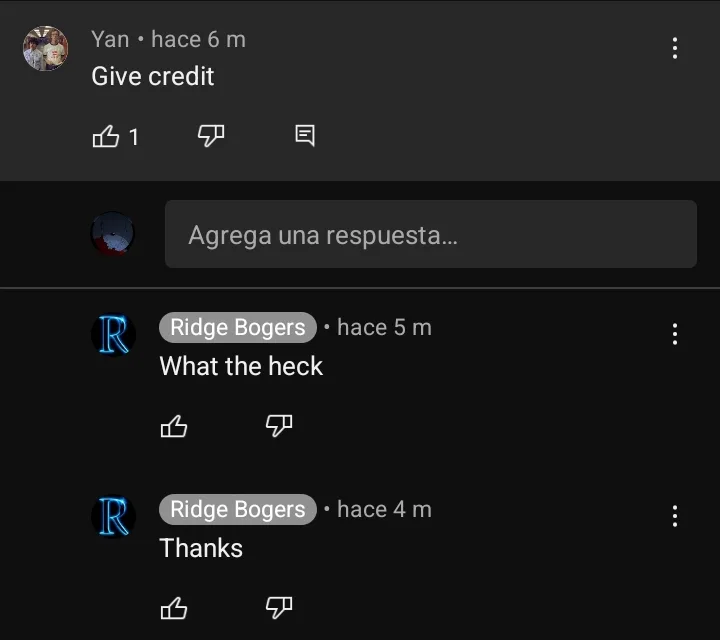This screenshot has width=720, height=640.
Task: Tap Ridge Bogers name on "What the heck"
Action: tap(238, 327)
